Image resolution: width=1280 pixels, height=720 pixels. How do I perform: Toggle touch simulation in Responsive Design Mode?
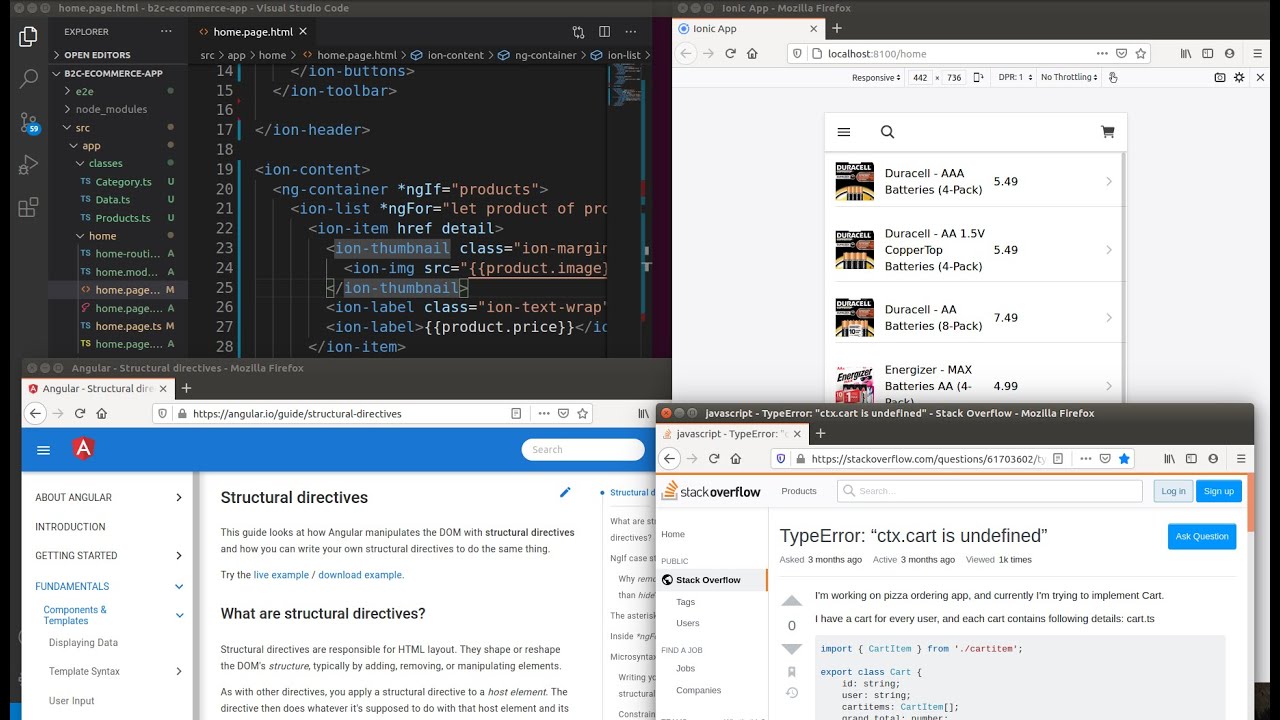click(x=1113, y=77)
